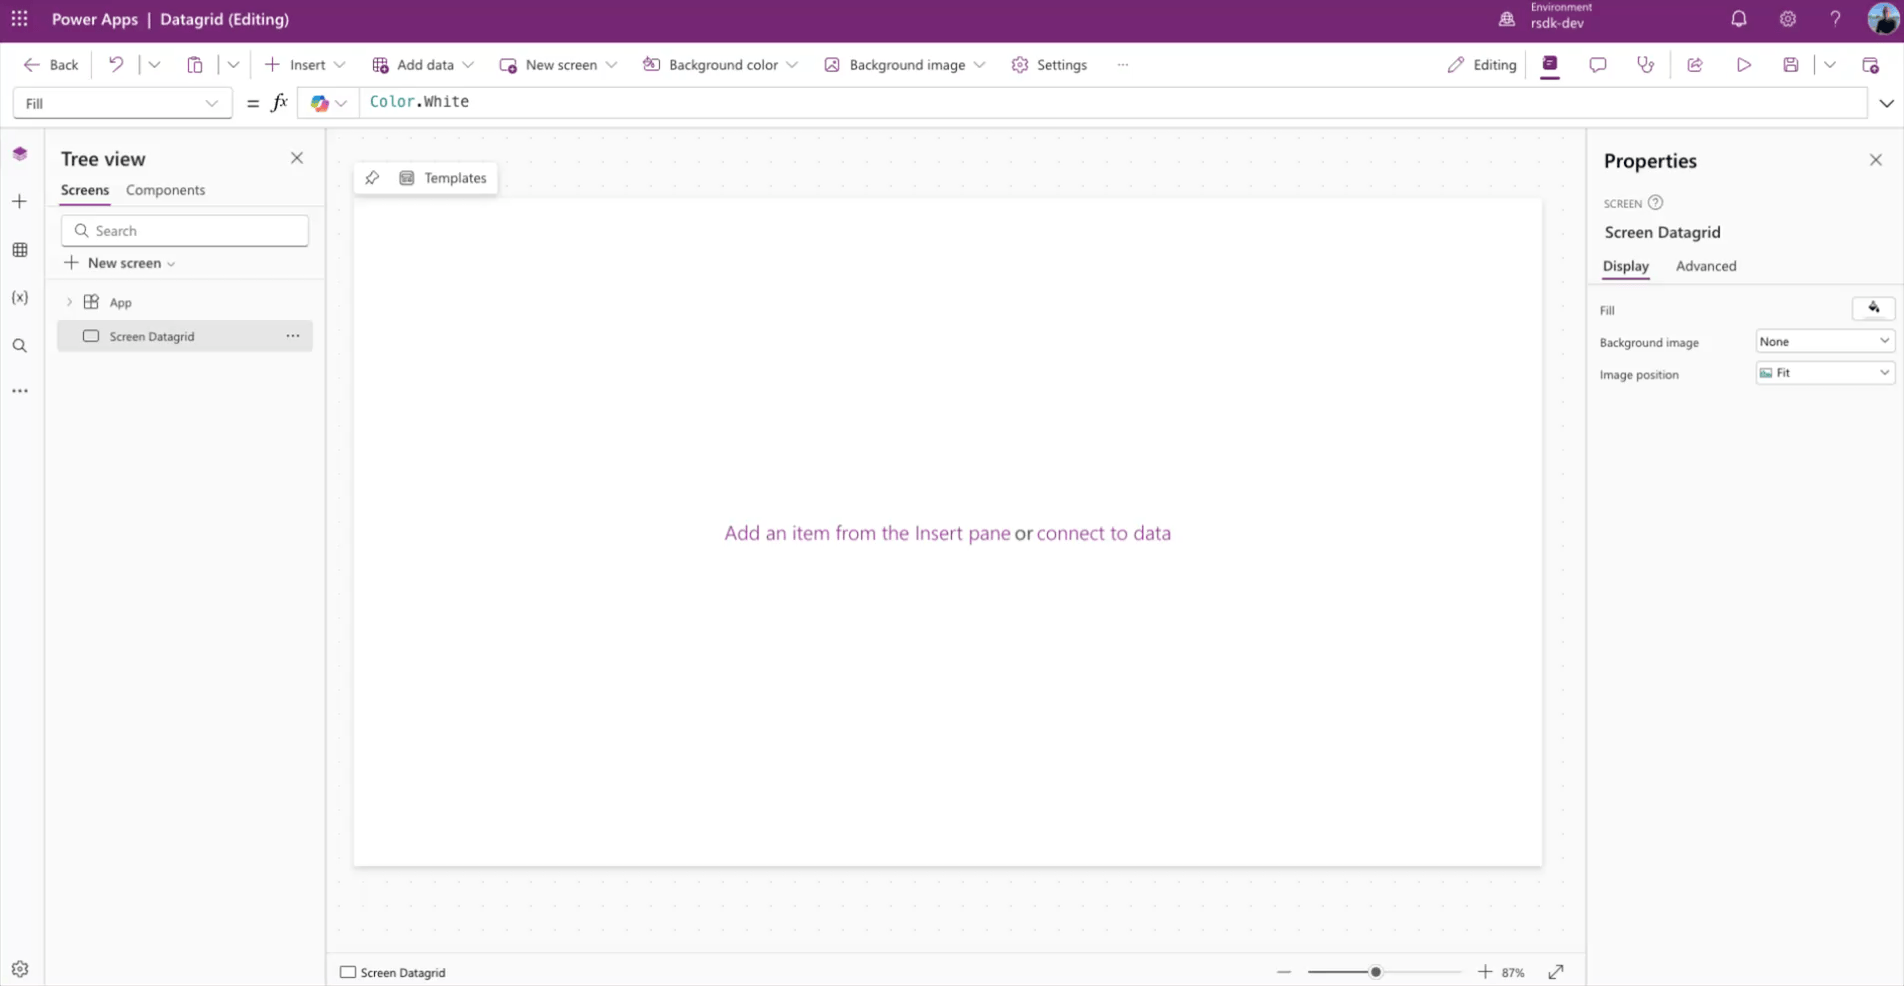Image resolution: width=1904 pixels, height=986 pixels.
Task: Switch to the Screens tab
Action: click(x=85, y=190)
